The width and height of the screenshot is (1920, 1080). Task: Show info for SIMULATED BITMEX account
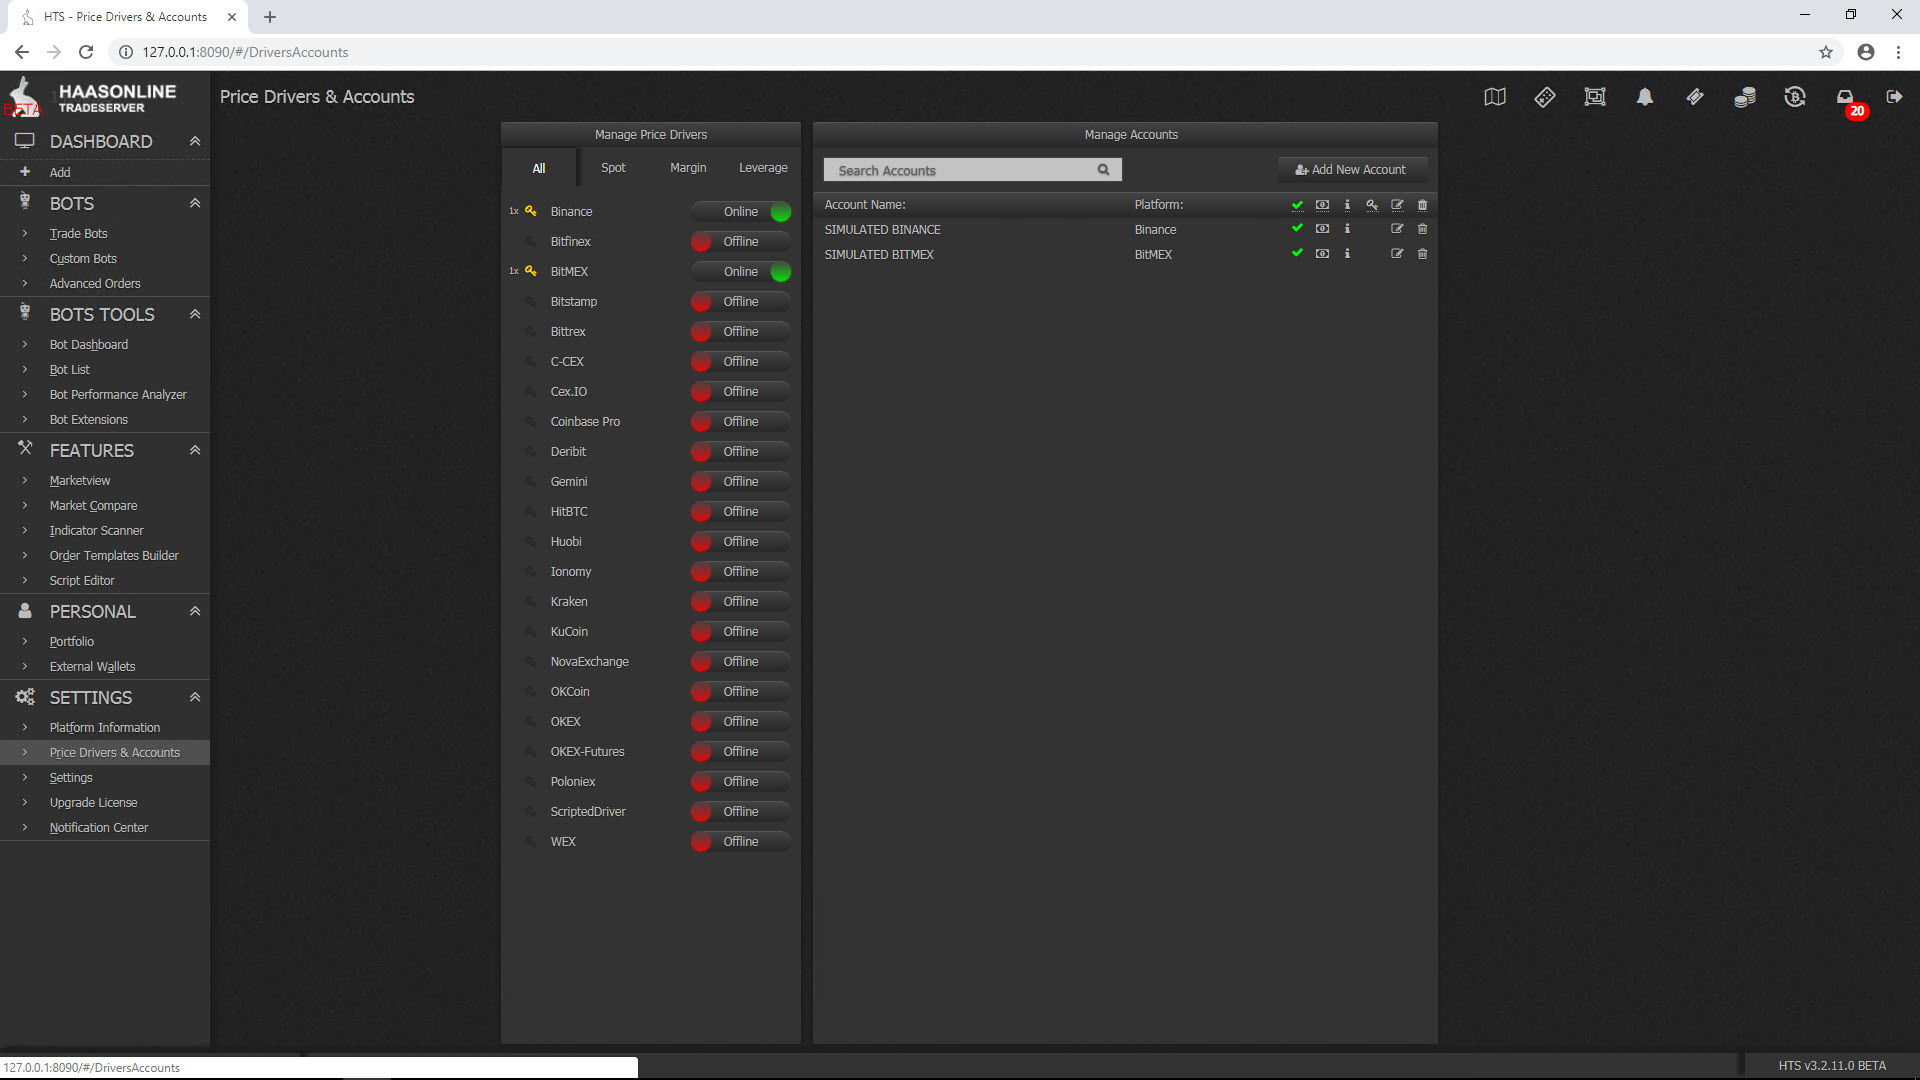click(1347, 254)
